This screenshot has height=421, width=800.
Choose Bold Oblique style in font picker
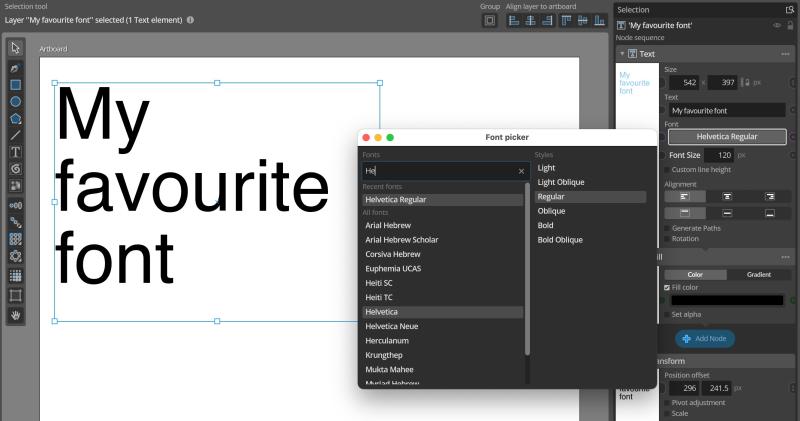[561, 240]
